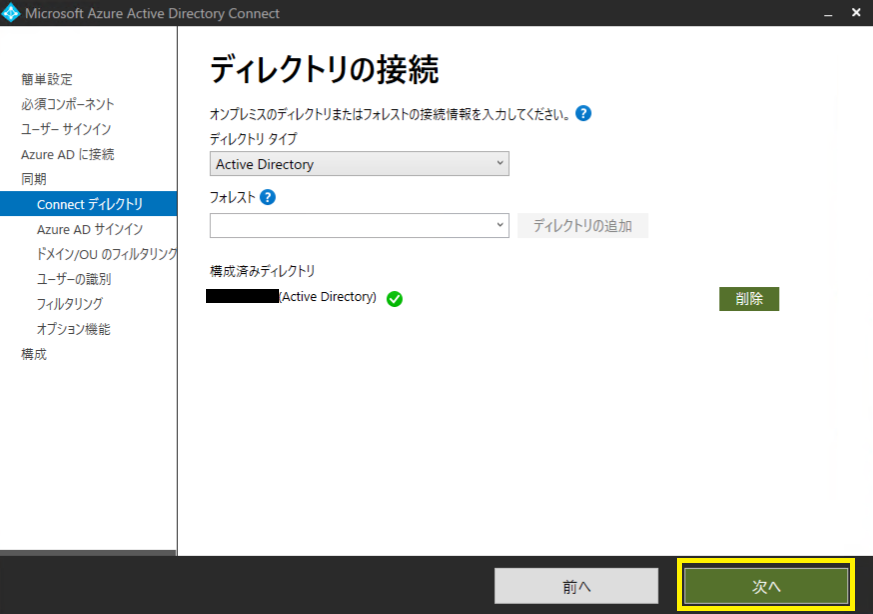Click the green check mark status icon
Screen dimensions: 873x614
pyautogui.click(x=394, y=299)
